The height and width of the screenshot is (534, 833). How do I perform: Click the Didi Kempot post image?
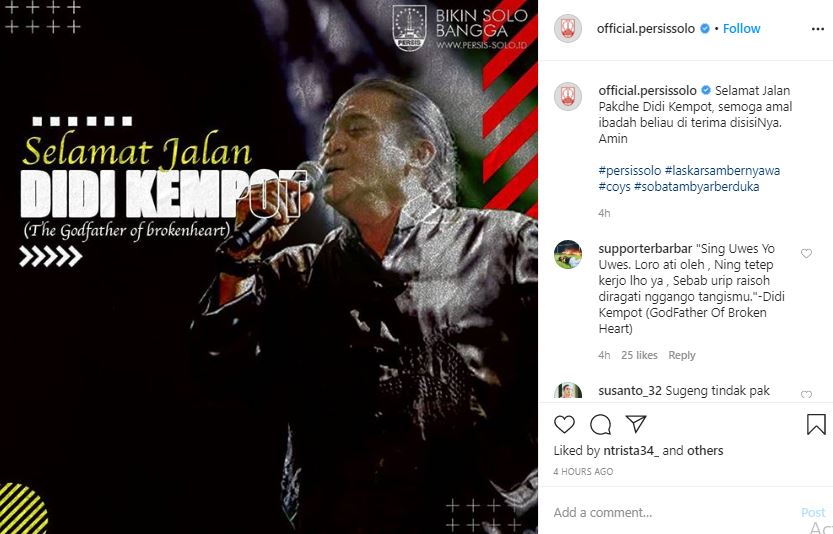click(x=269, y=267)
